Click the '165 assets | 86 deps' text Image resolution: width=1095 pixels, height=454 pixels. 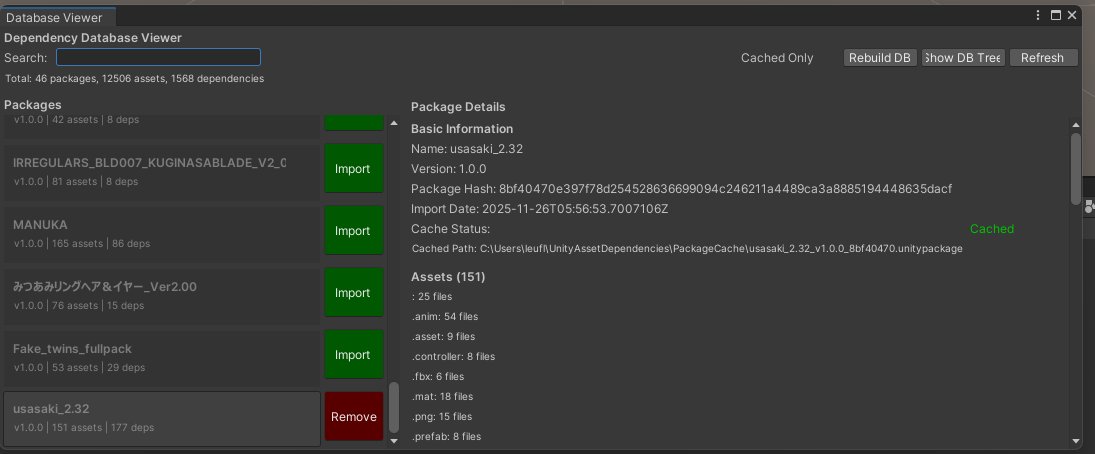pyautogui.click(x=101, y=244)
